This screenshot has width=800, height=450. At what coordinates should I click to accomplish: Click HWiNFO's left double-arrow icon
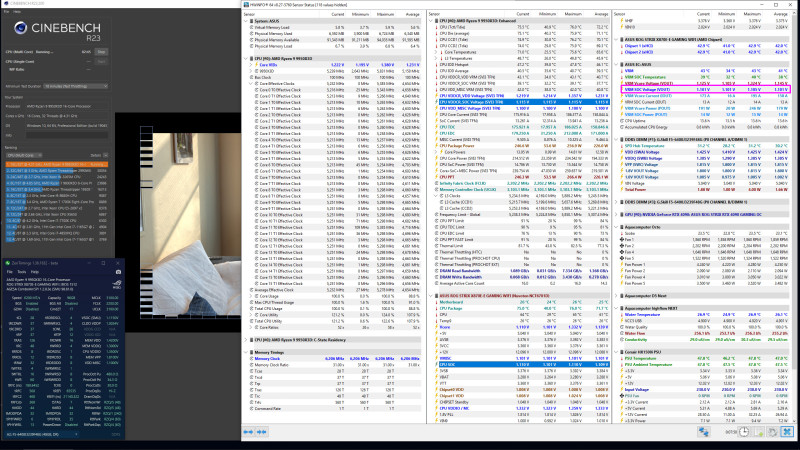[248, 432]
